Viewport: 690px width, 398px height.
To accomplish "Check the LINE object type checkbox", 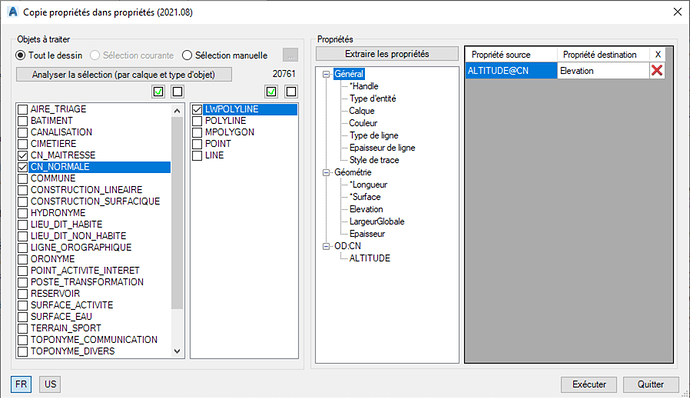I will tap(197, 155).
